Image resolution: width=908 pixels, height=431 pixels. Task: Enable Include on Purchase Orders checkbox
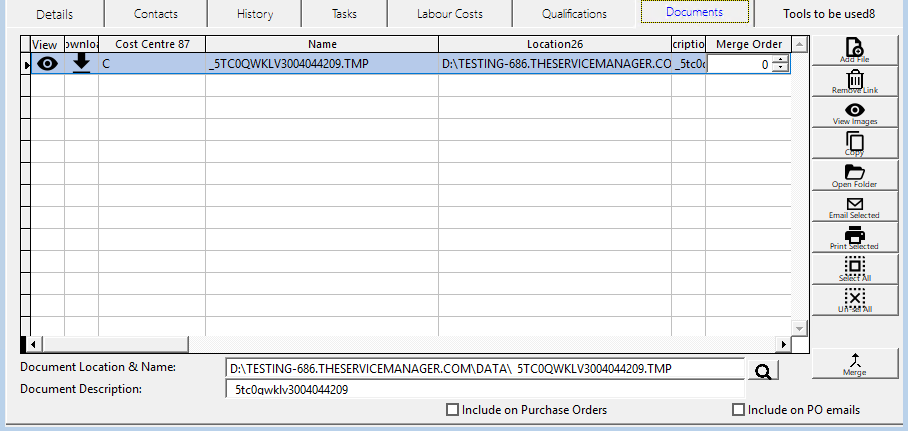click(x=453, y=410)
